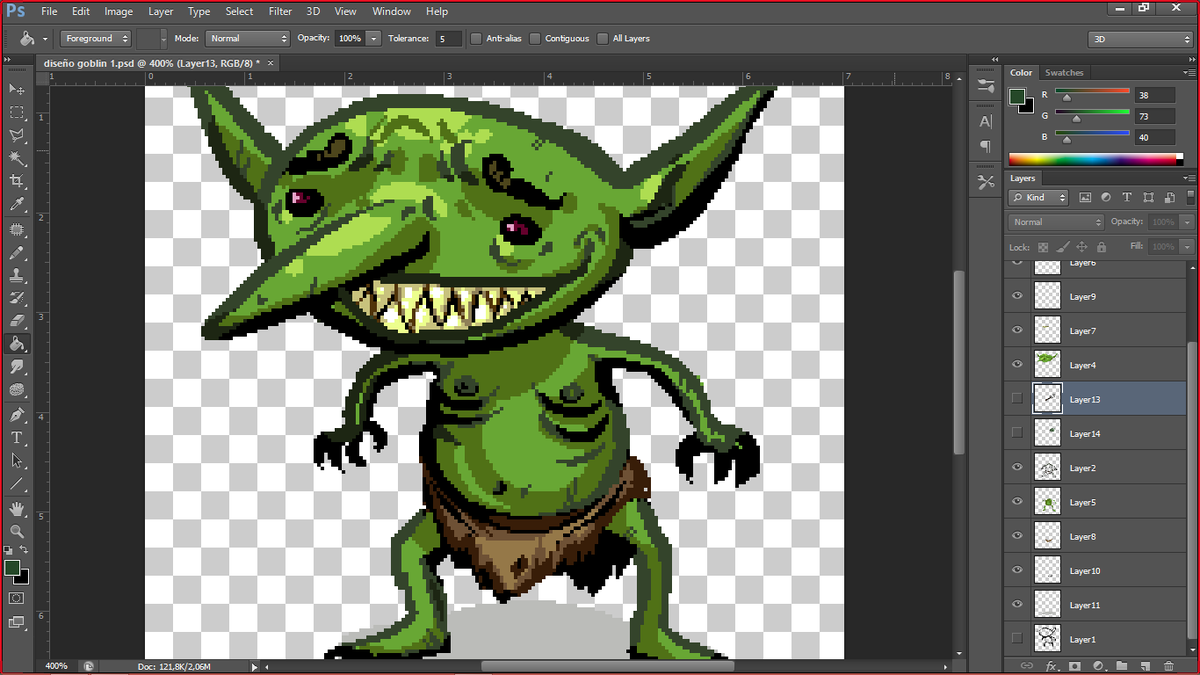Select the Hand tool
Image resolution: width=1200 pixels, height=675 pixels.
tap(17, 509)
